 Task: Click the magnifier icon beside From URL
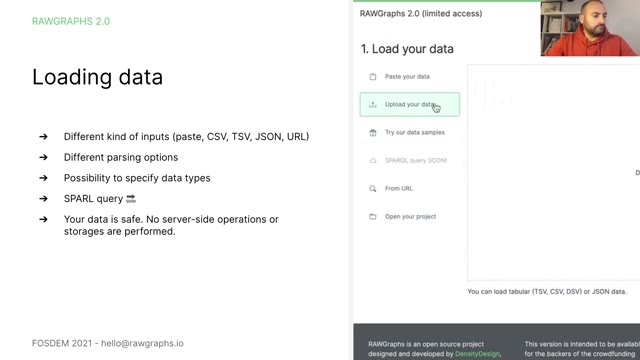(x=373, y=189)
